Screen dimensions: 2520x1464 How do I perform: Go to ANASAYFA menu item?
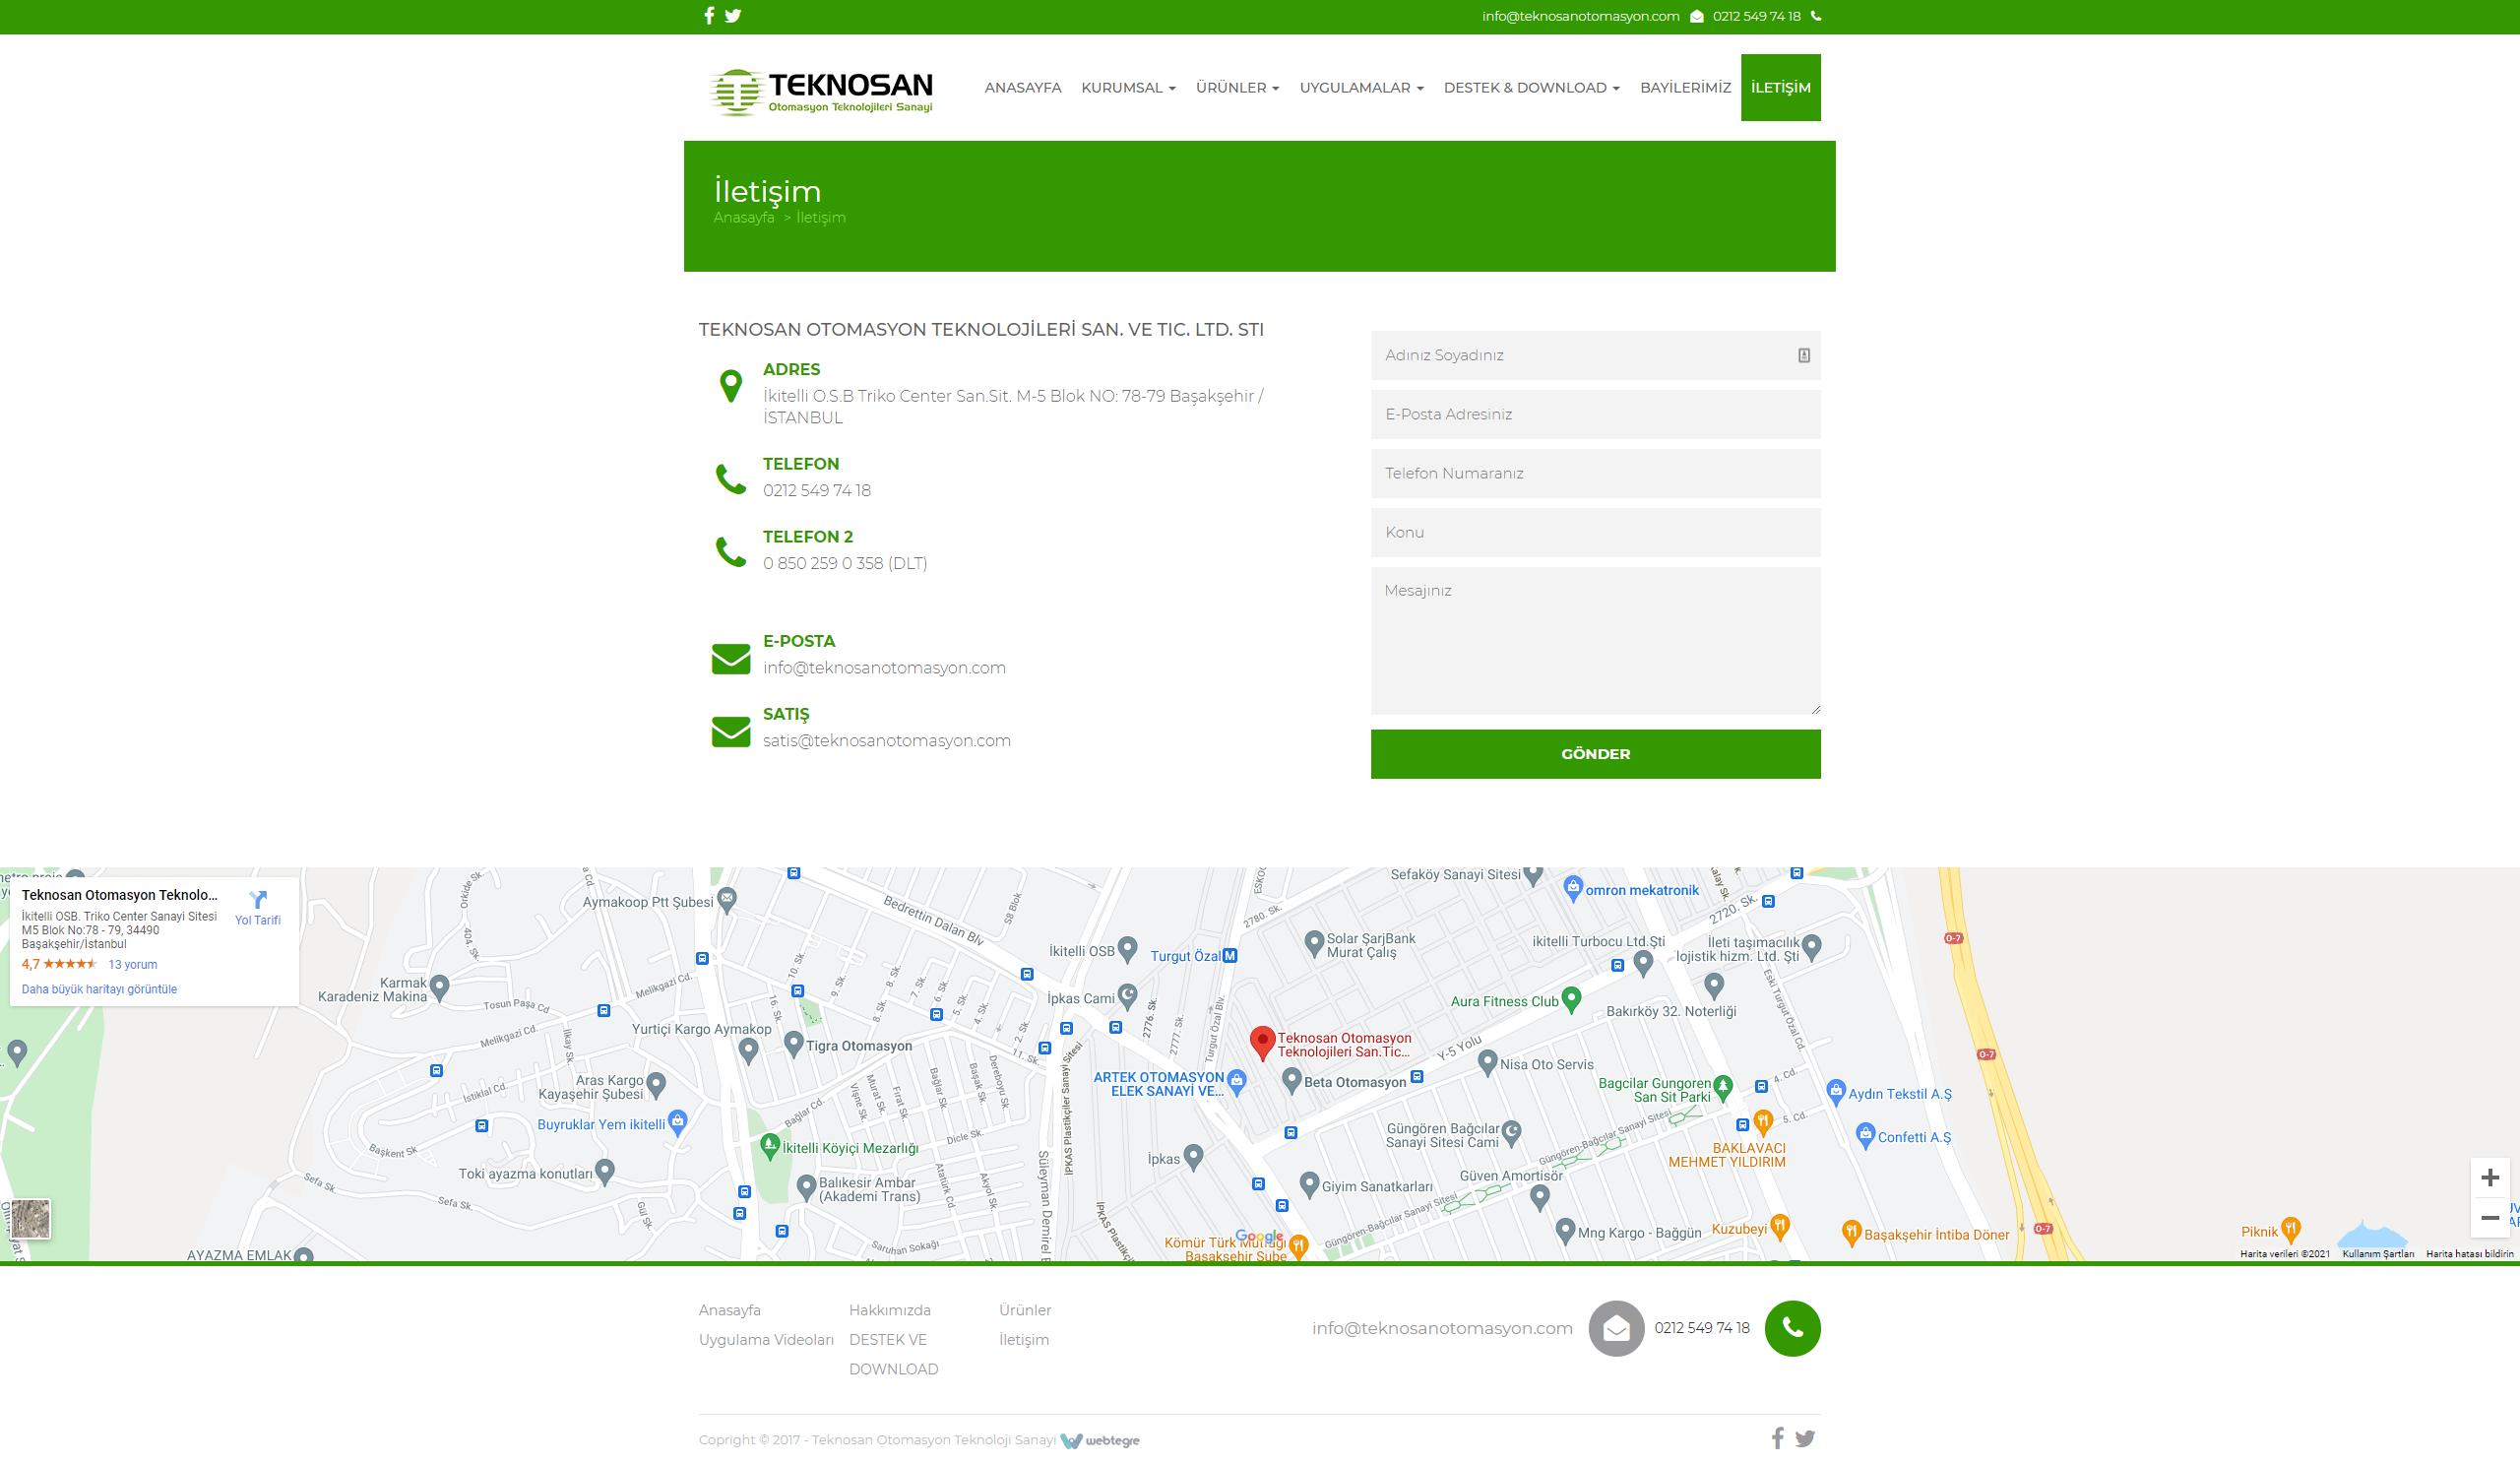(x=1022, y=88)
